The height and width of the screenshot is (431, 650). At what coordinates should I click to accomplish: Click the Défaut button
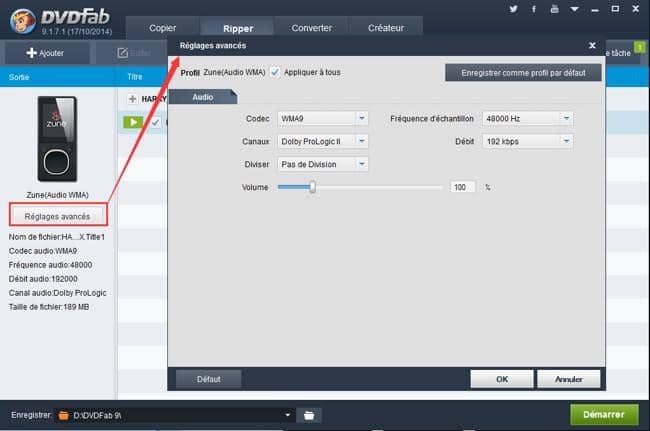click(x=209, y=379)
